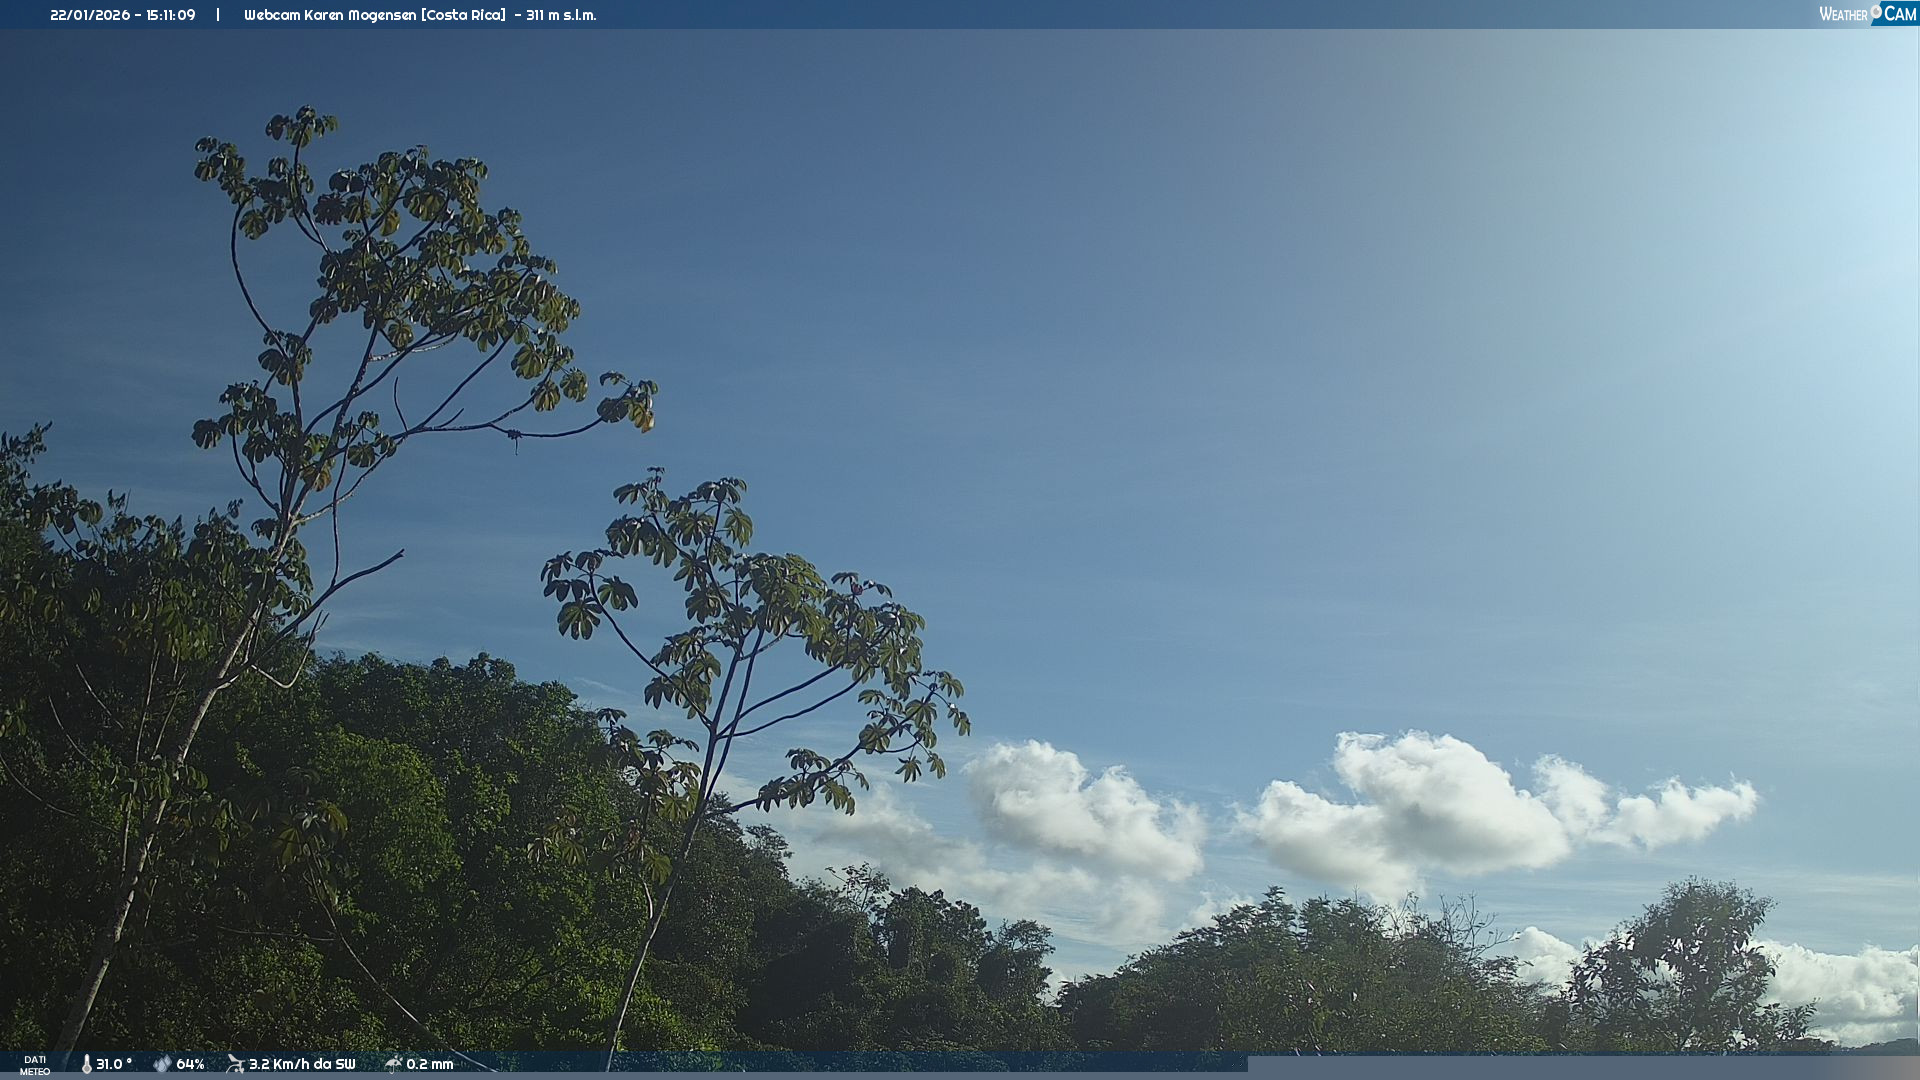Click the 31.0 ° temperature reading
The width and height of the screenshot is (1920, 1080).
click(114, 1064)
